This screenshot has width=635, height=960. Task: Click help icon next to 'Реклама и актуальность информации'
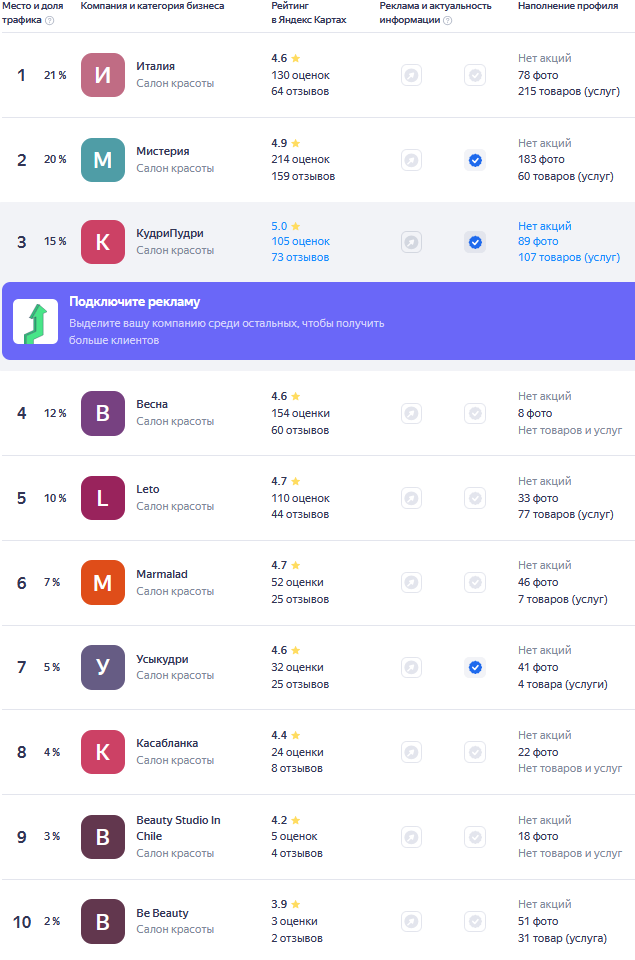tap(448, 20)
